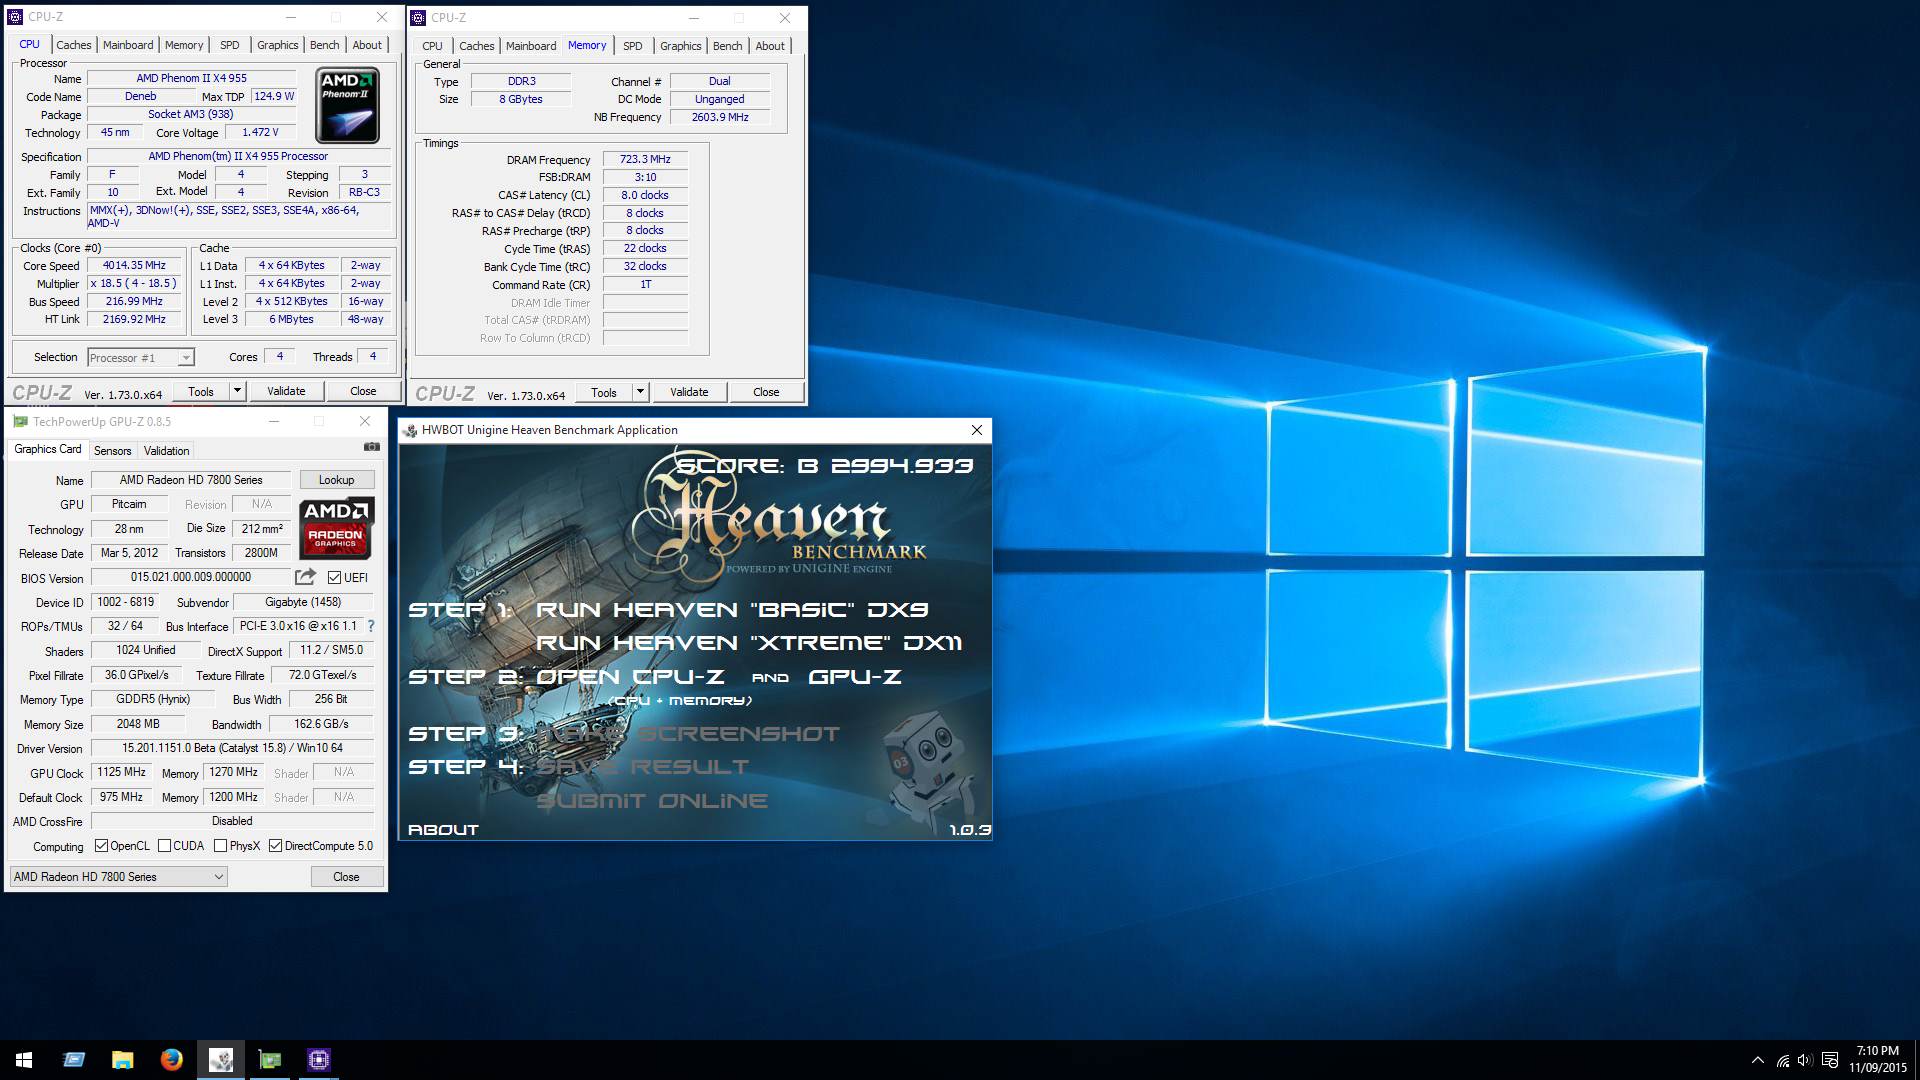Open Action Center notification icon
1920x1080 pixels.
coord(1830,1060)
